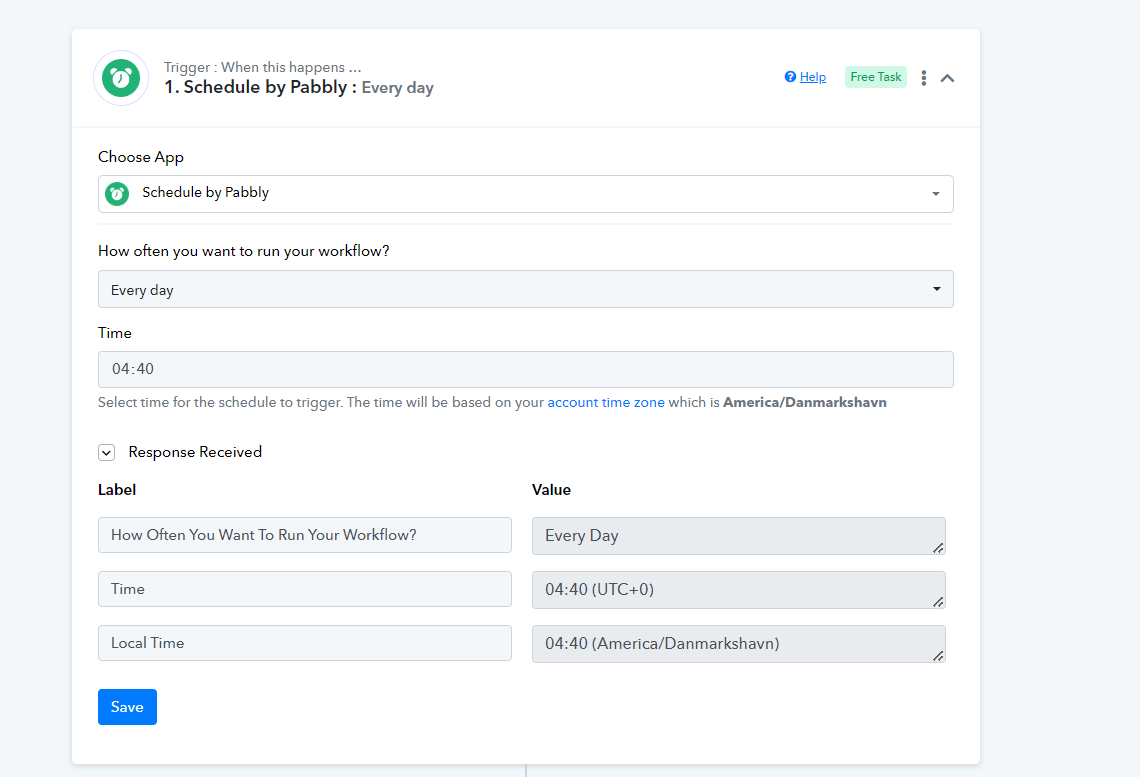Viewport: 1140px width, 777px height.
Task: Click resize handle of Local Time value textarea
Action: 938,656
